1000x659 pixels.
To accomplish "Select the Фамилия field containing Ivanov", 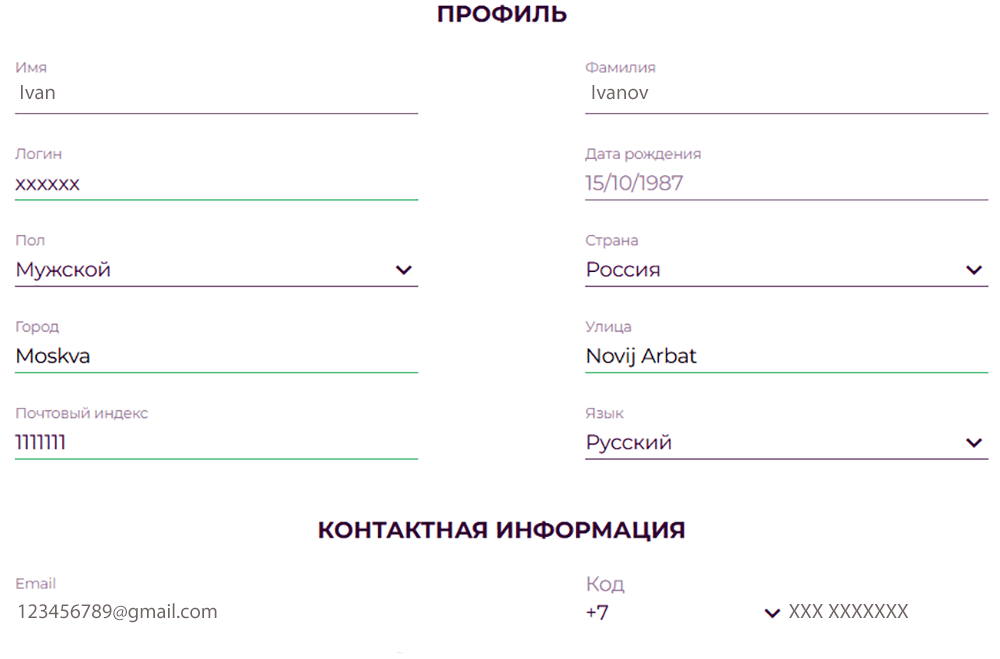I will (x=786, y=92).
